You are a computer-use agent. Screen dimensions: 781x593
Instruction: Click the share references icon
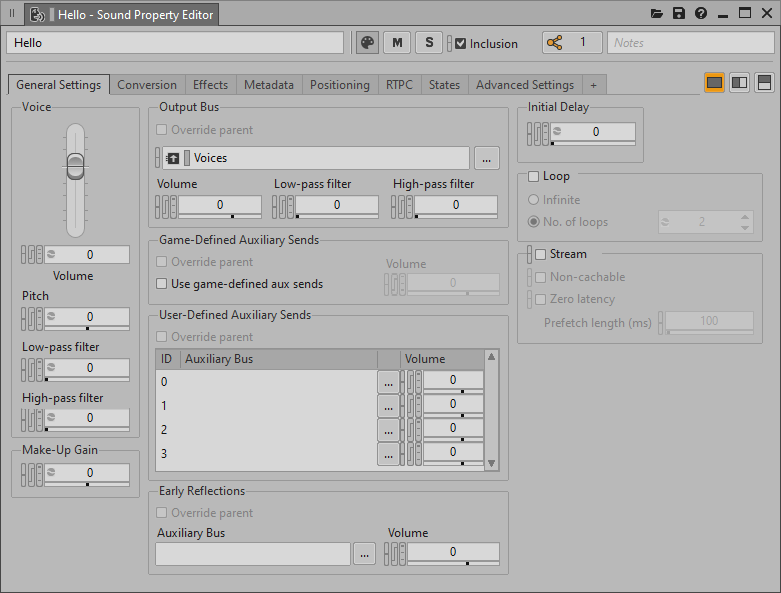[x=555, y=43]
